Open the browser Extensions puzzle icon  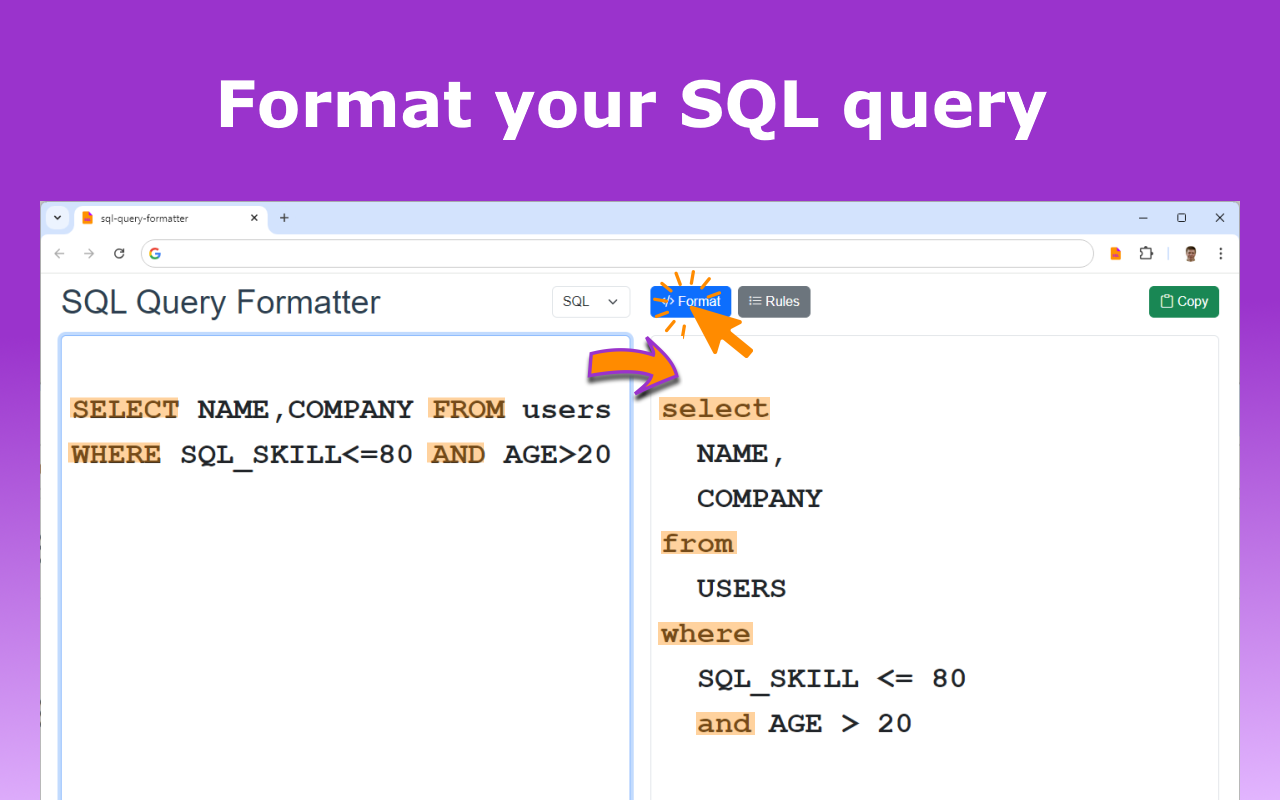pos(1146,253)
